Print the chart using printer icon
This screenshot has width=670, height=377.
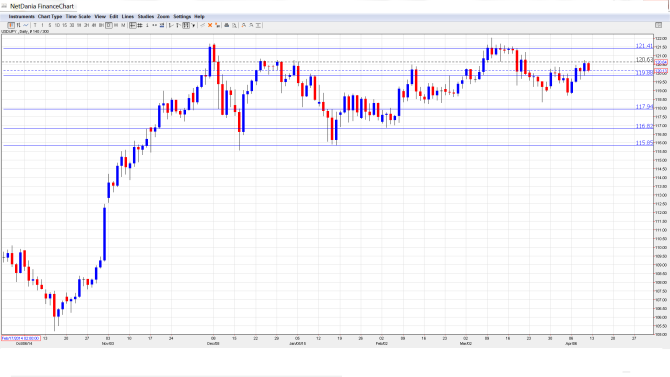pyautogui.click(x=226, y=25)
